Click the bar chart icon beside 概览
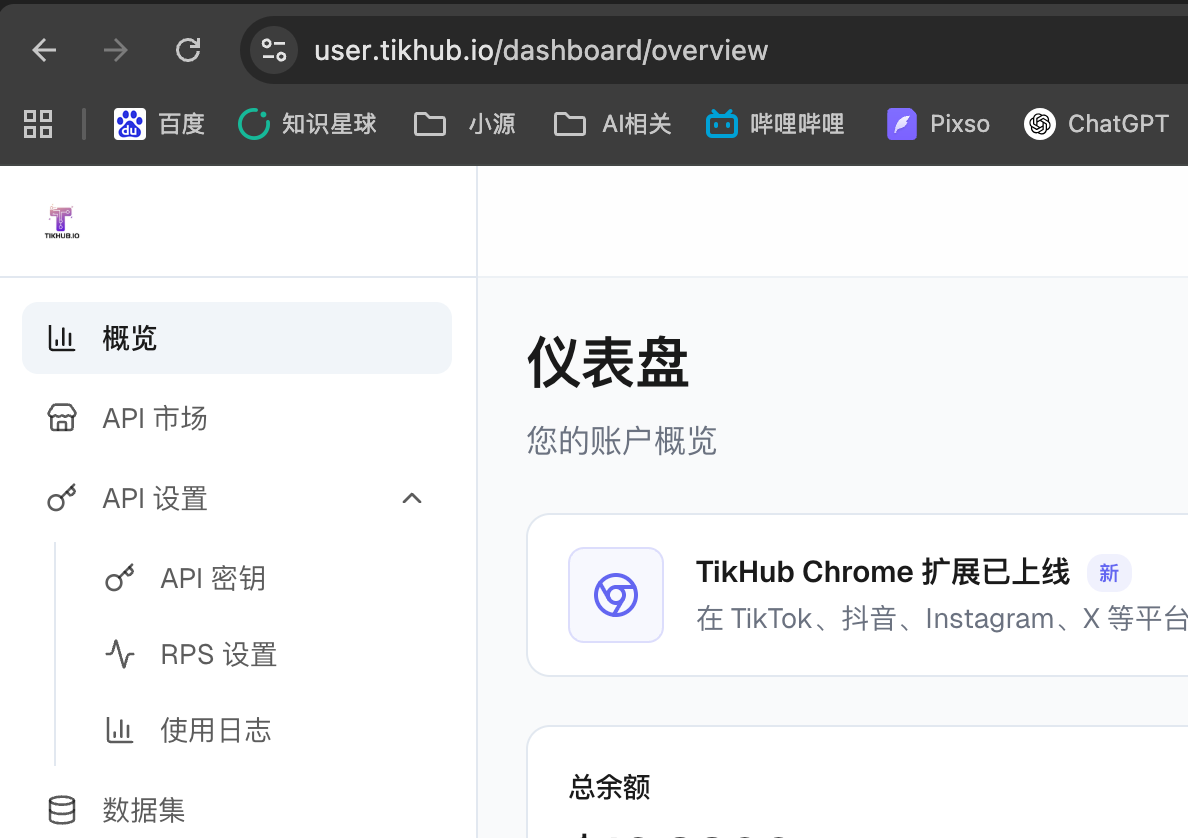 pos(61,338)
